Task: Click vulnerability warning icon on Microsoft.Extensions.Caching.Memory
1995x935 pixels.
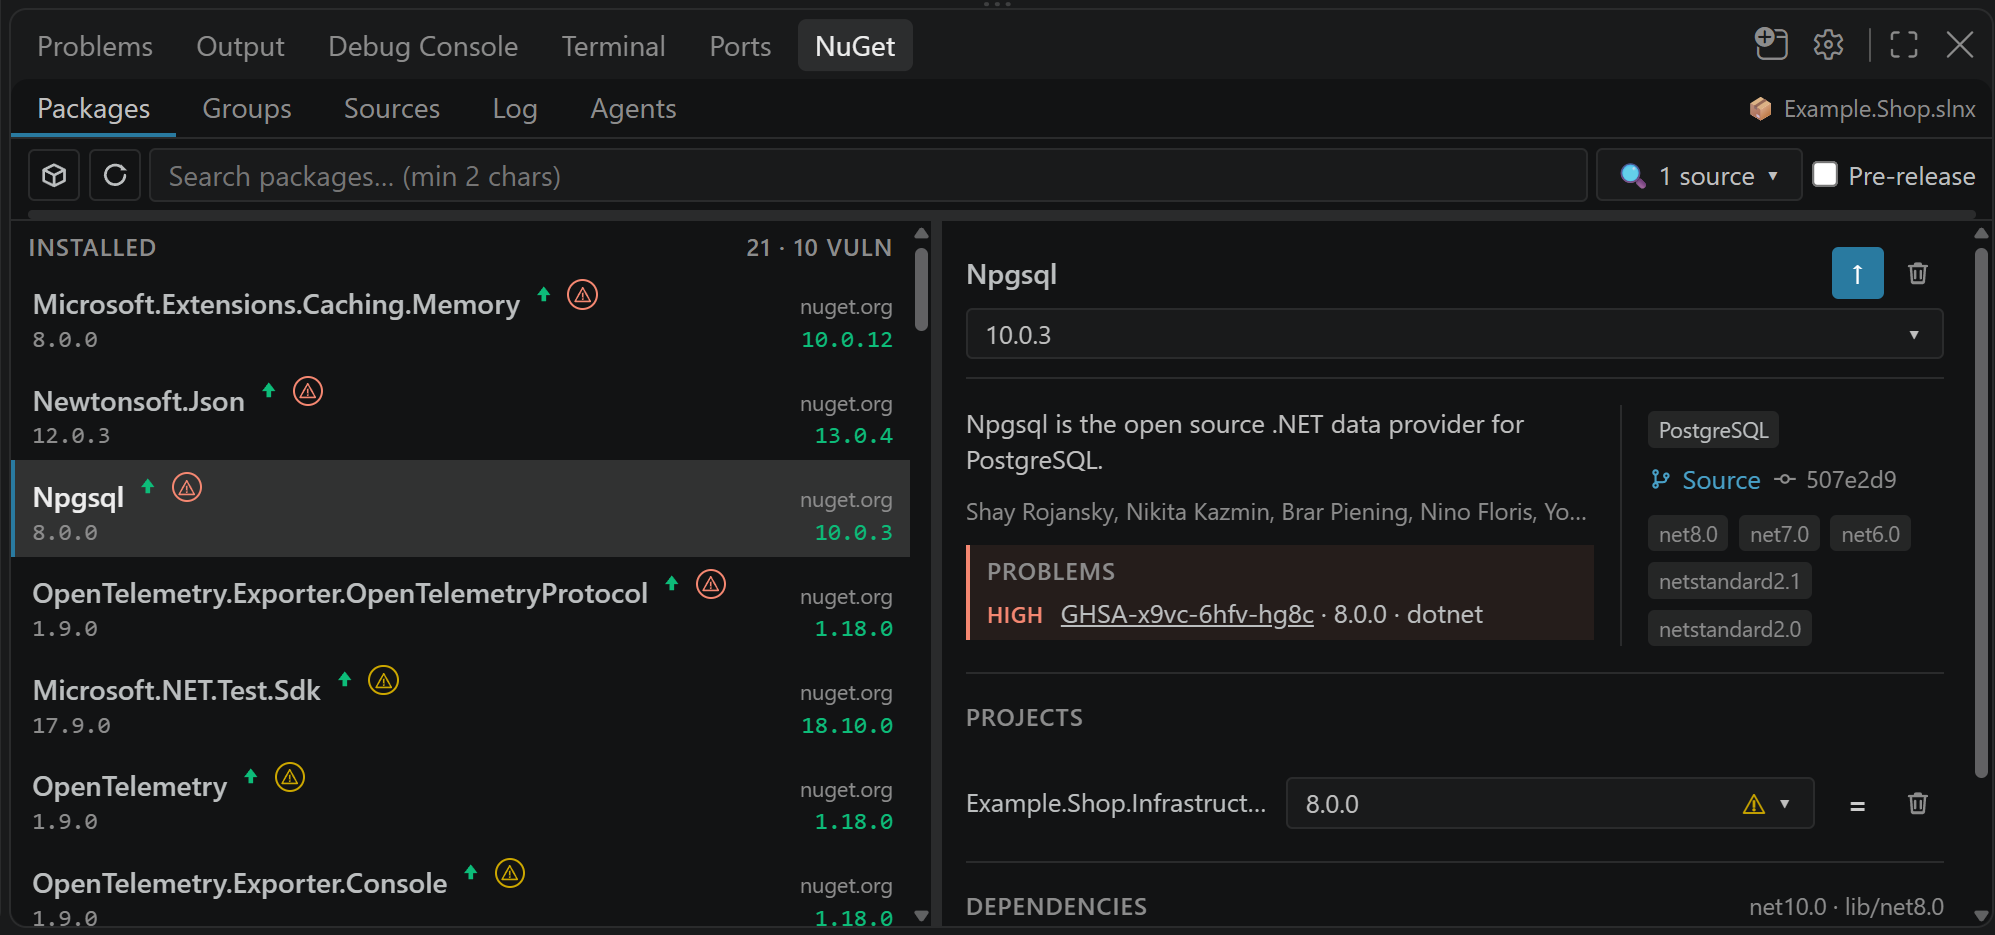Action: 583,295
